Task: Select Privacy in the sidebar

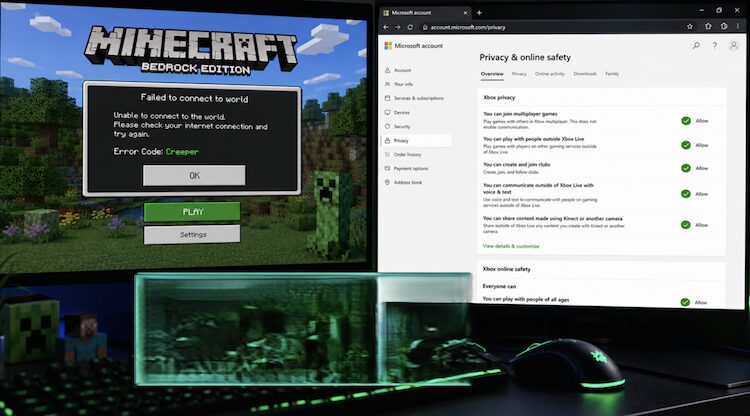Action: point(416,141)
